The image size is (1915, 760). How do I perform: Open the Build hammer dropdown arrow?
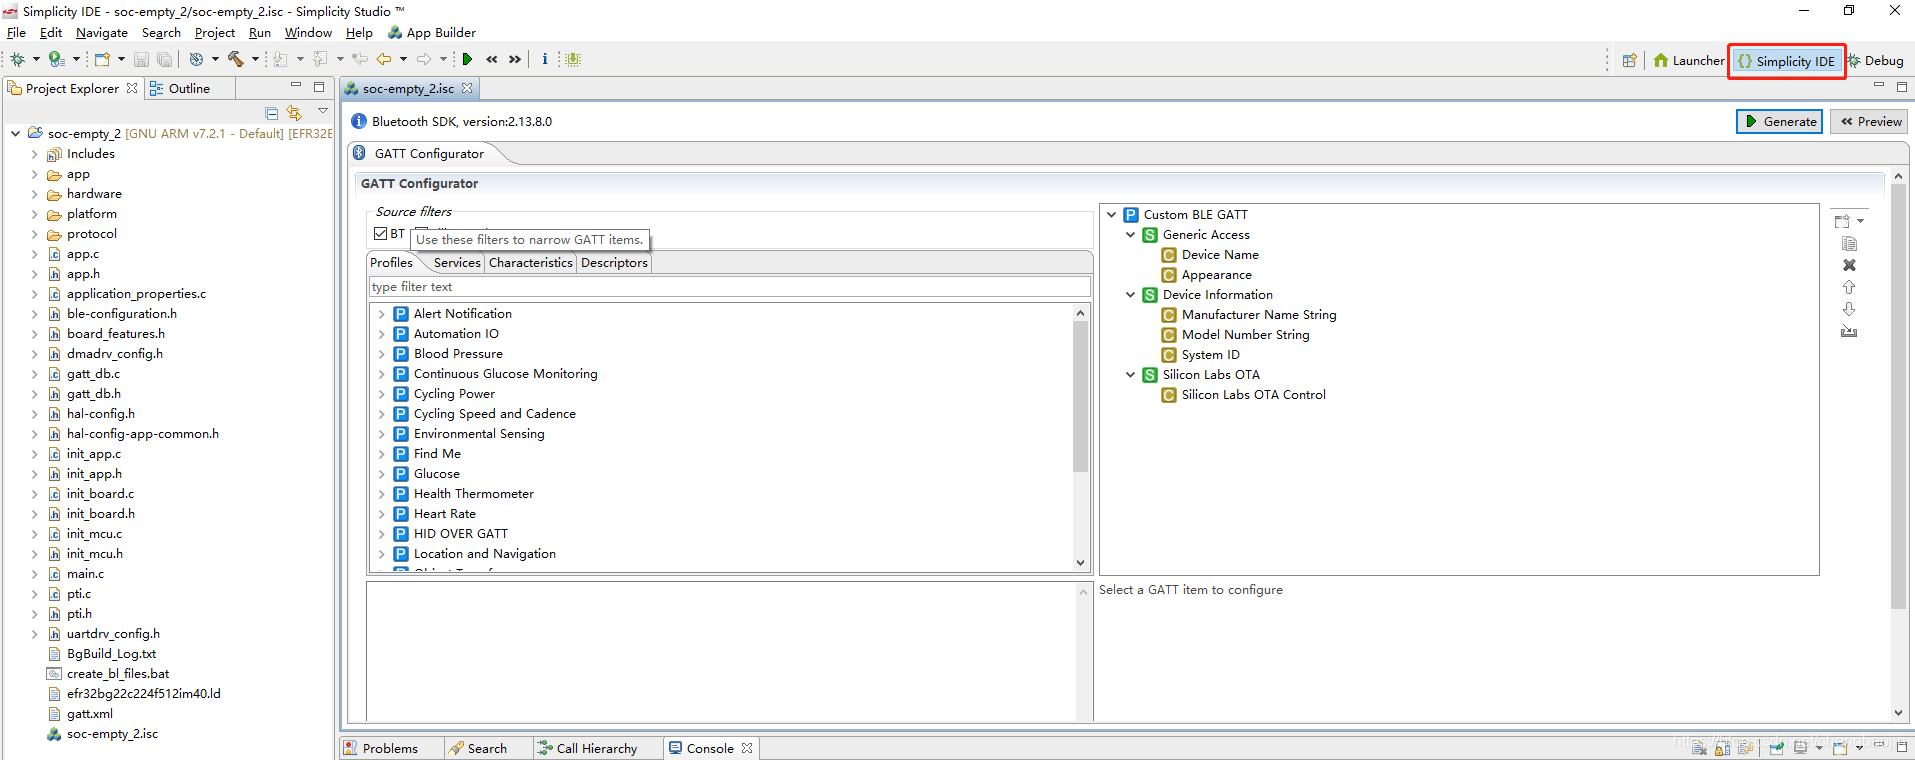coord(255,59)
